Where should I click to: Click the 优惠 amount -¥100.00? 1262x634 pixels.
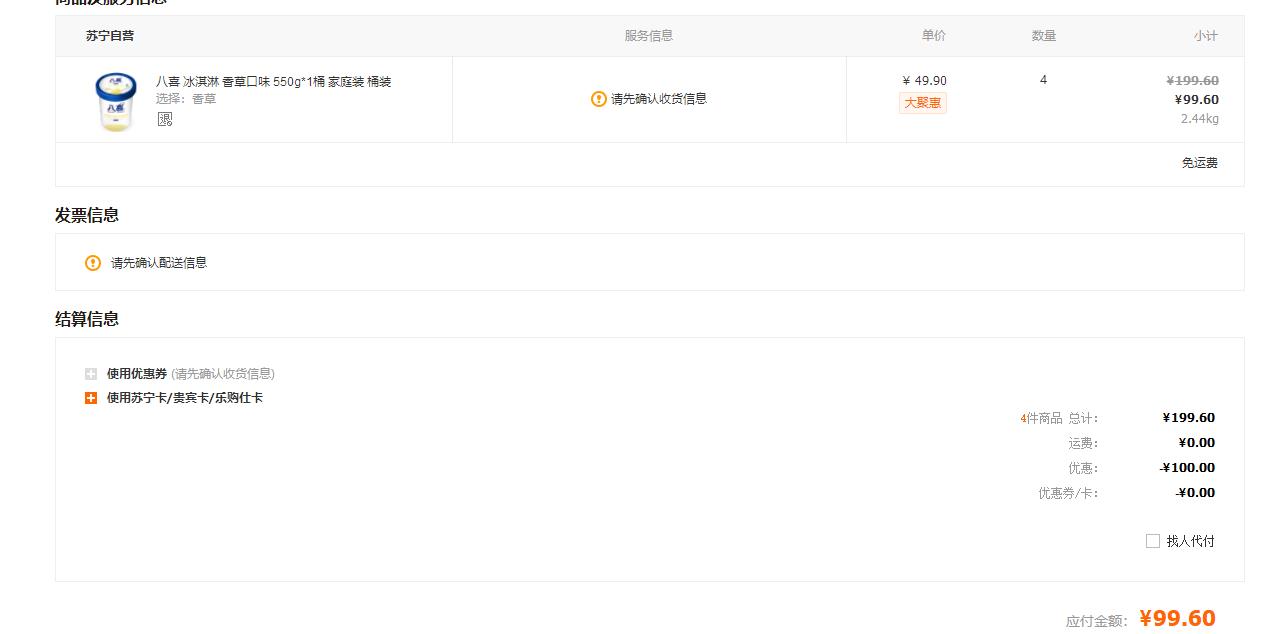[x=1188, y=468]
